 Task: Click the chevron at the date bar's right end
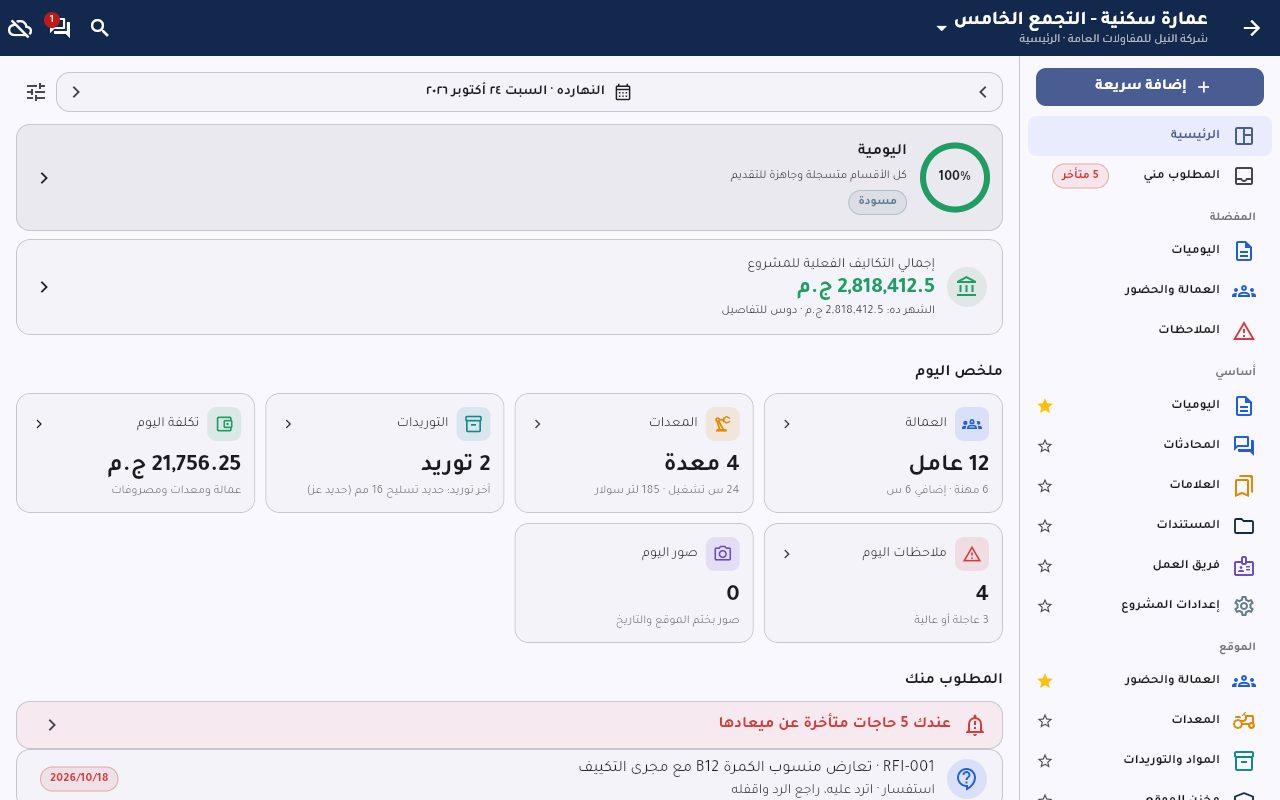tap(983, 92)
